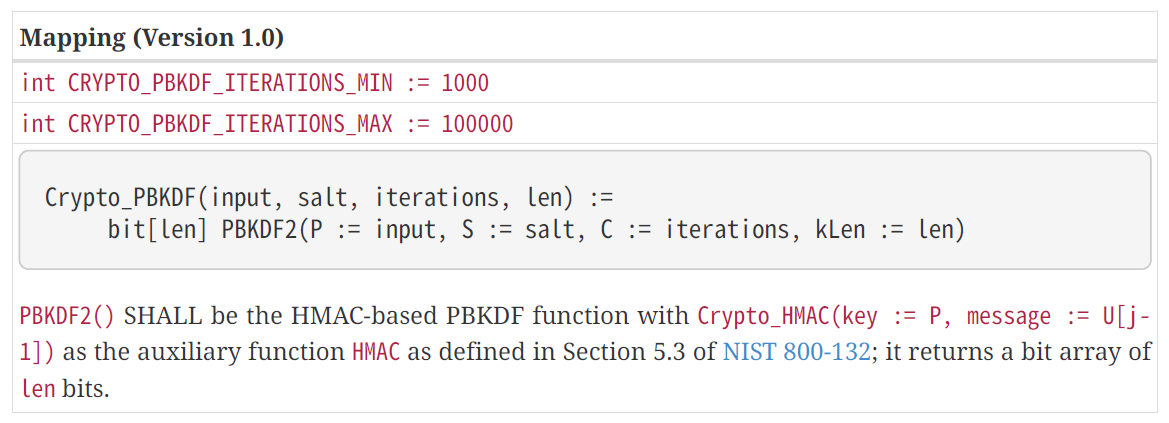The width and height of the screenshot is (1169, 423).
Task: Click the red len code before bits
Action: tap(38, 388)
